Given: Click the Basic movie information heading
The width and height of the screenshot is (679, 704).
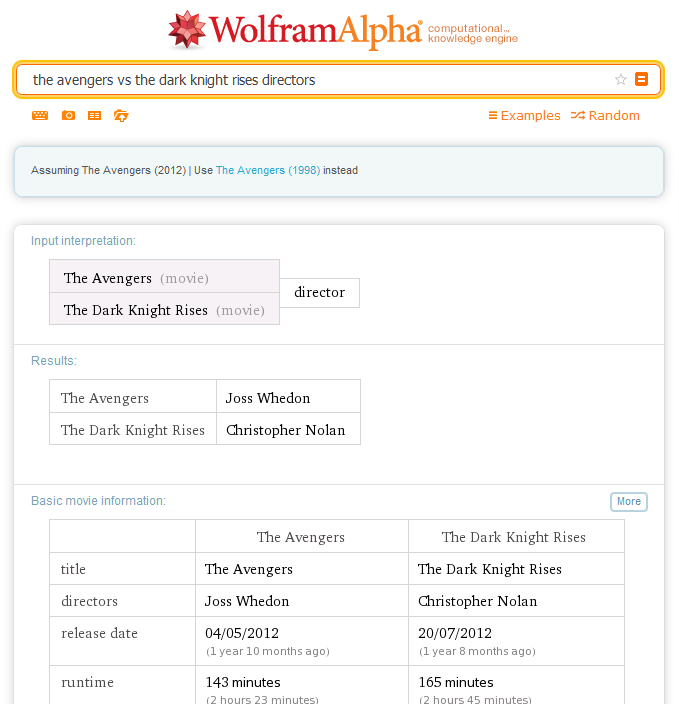Looking at the screenshot, I should (x=98, y=501).
